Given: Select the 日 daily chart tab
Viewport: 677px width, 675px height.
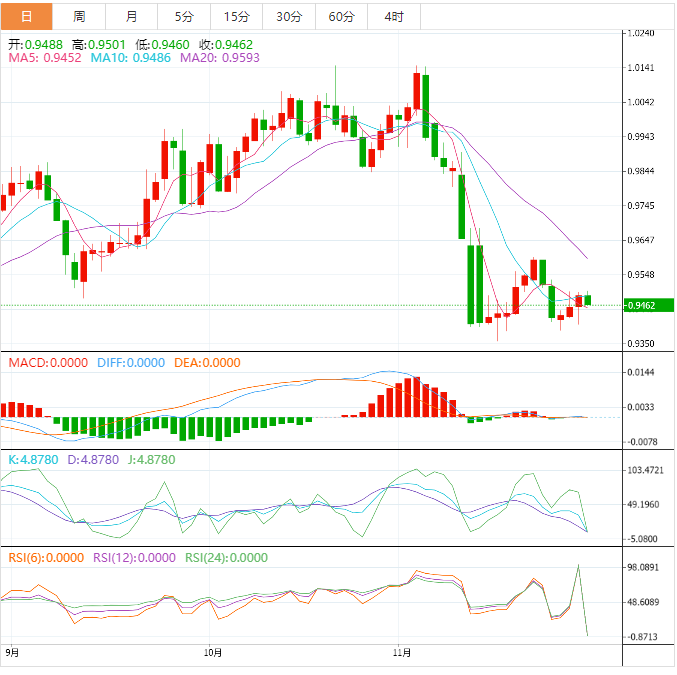Looking at the screenshot, I should 25,17.
